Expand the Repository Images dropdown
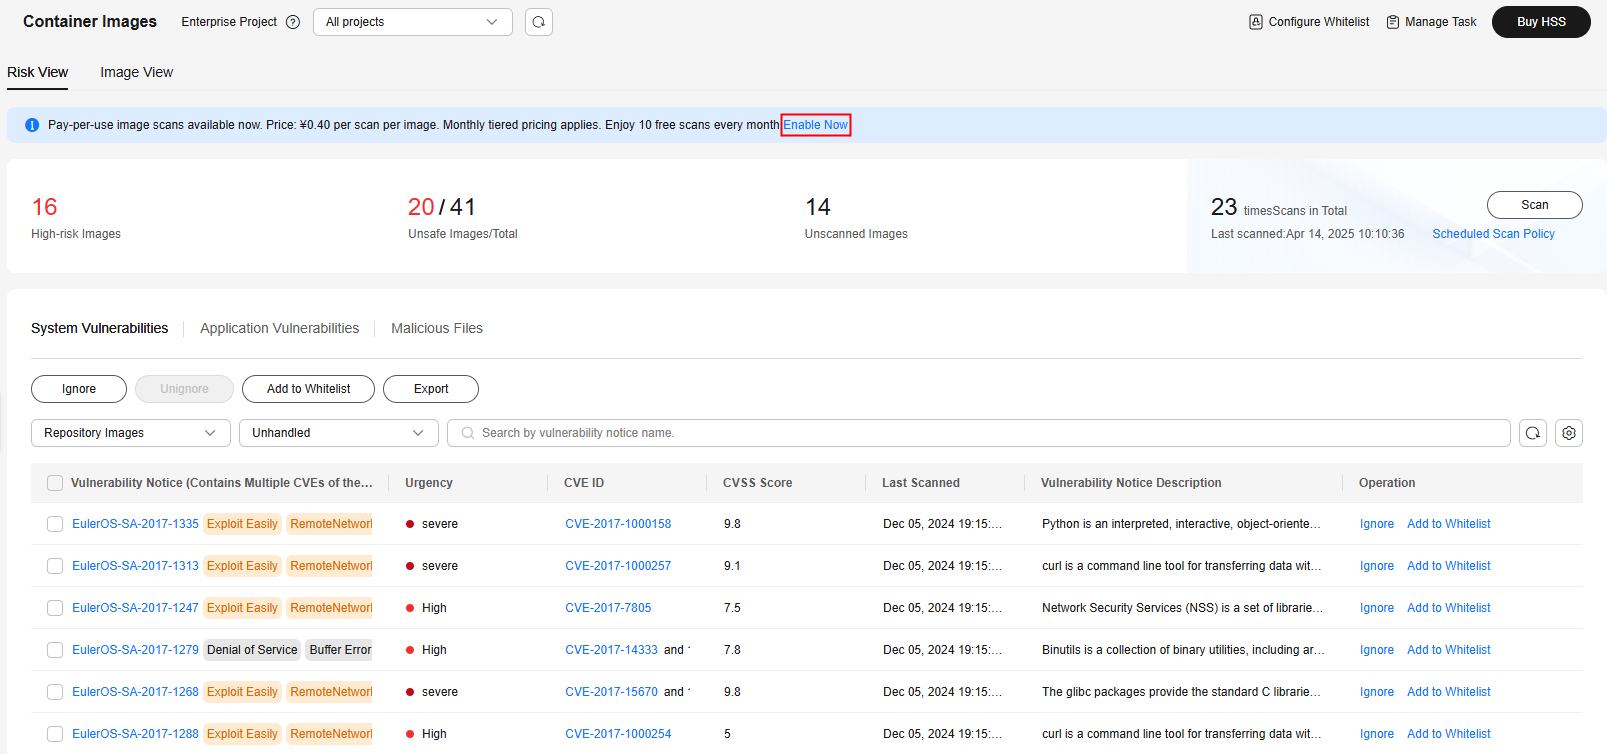Screen dimensions: 1607x754 (x=131, y=433)
